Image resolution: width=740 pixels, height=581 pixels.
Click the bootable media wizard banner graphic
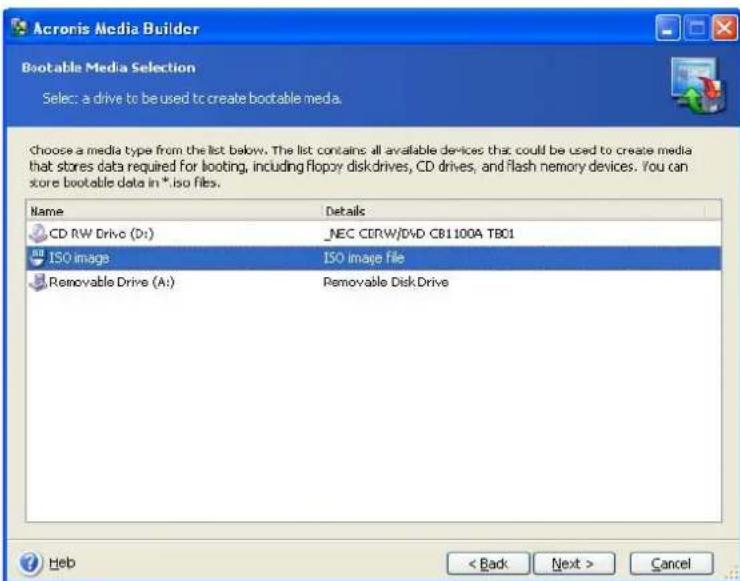click(698, 85)
